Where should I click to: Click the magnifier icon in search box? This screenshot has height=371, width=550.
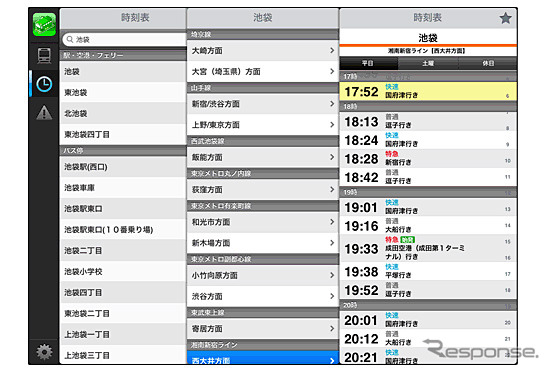pos(70,39)
